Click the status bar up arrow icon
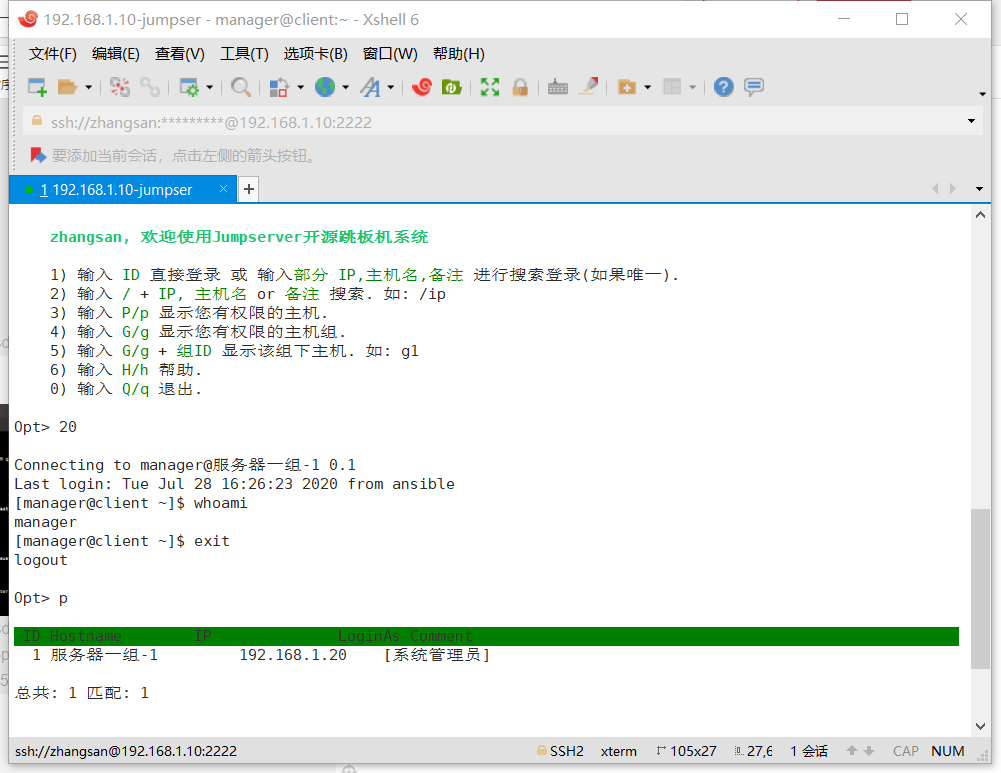1001x773 pixels. 852,751
